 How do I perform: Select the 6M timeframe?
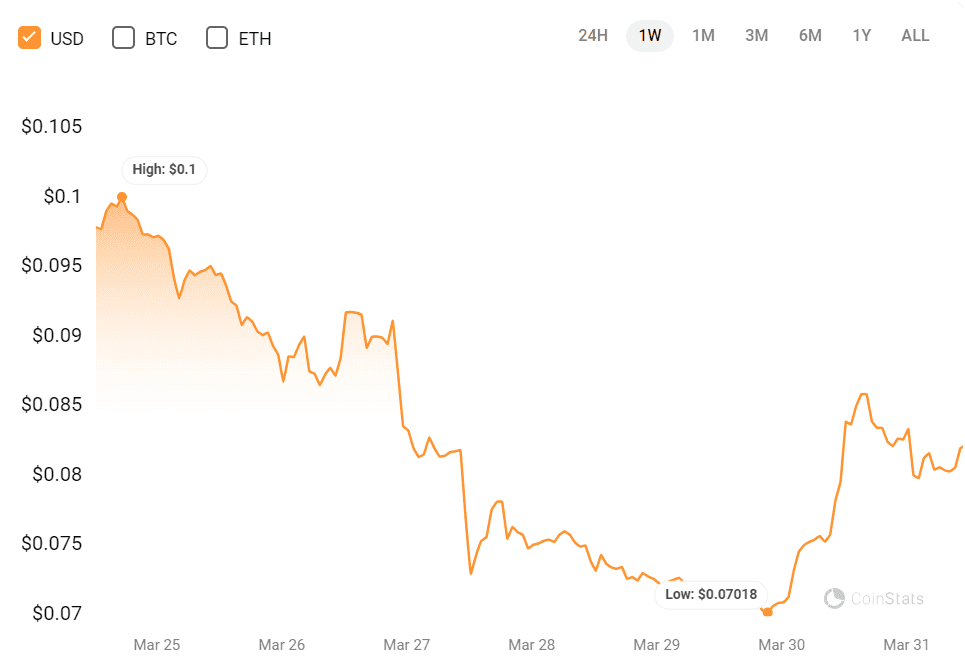pos(810,35)
